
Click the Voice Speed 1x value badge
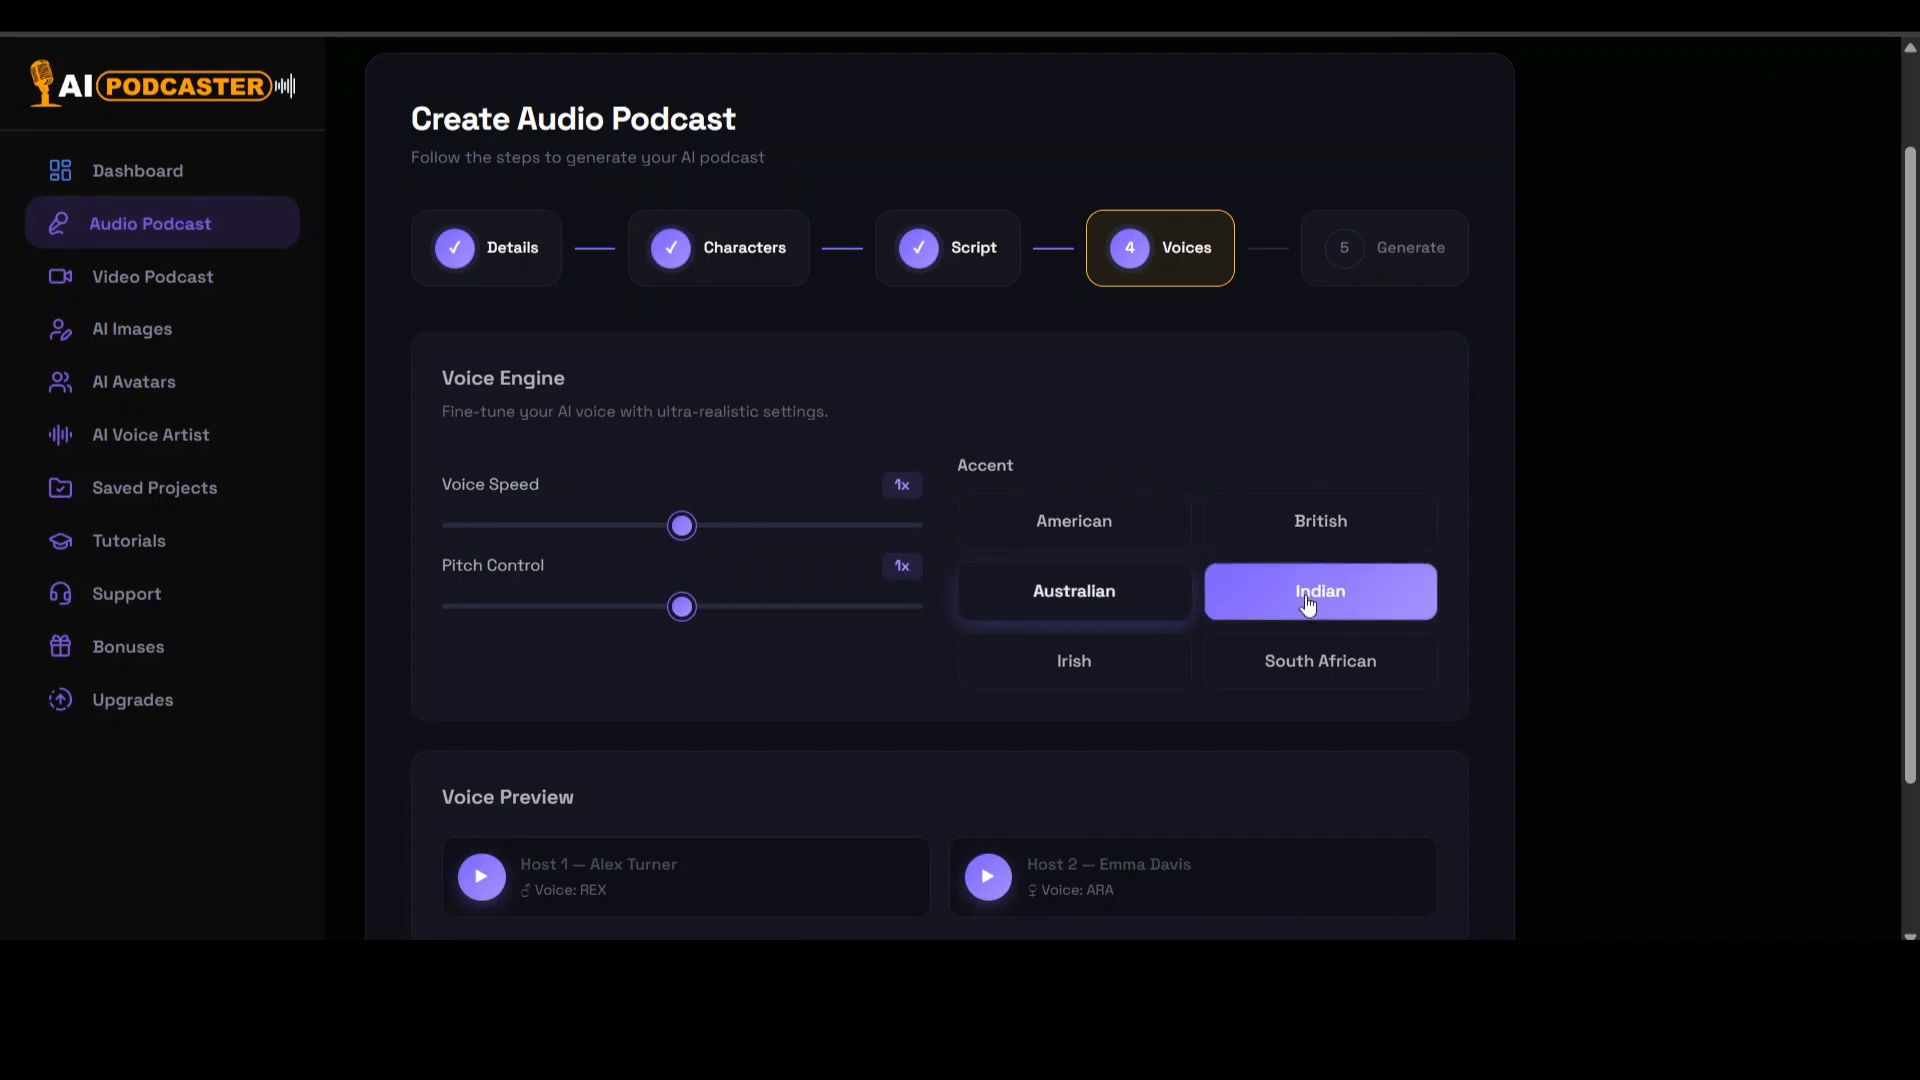click(x=902, y=485)
